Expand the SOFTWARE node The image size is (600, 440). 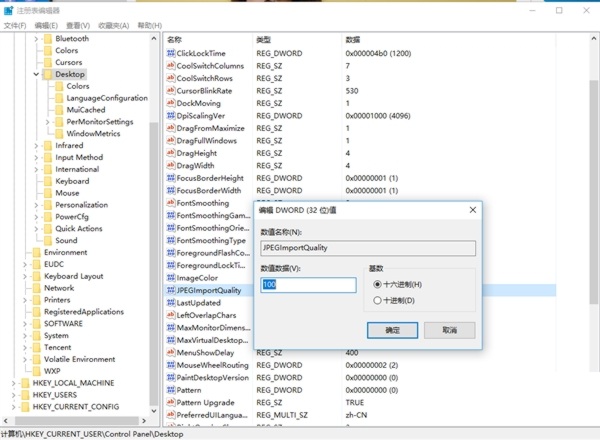[25, 324]
